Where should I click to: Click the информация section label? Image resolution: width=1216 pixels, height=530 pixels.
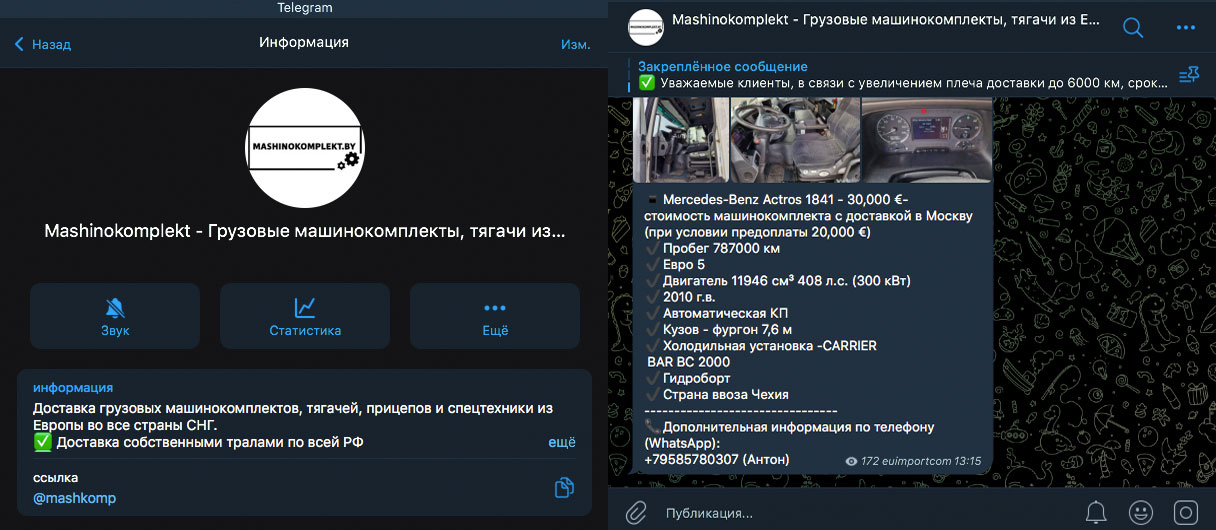click(73, 387)
